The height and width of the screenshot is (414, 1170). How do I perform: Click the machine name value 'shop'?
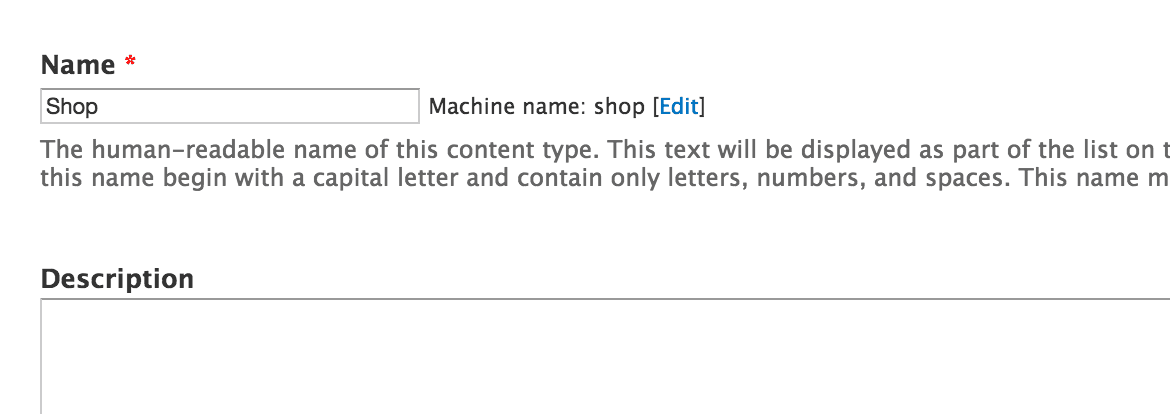(619, 108)
